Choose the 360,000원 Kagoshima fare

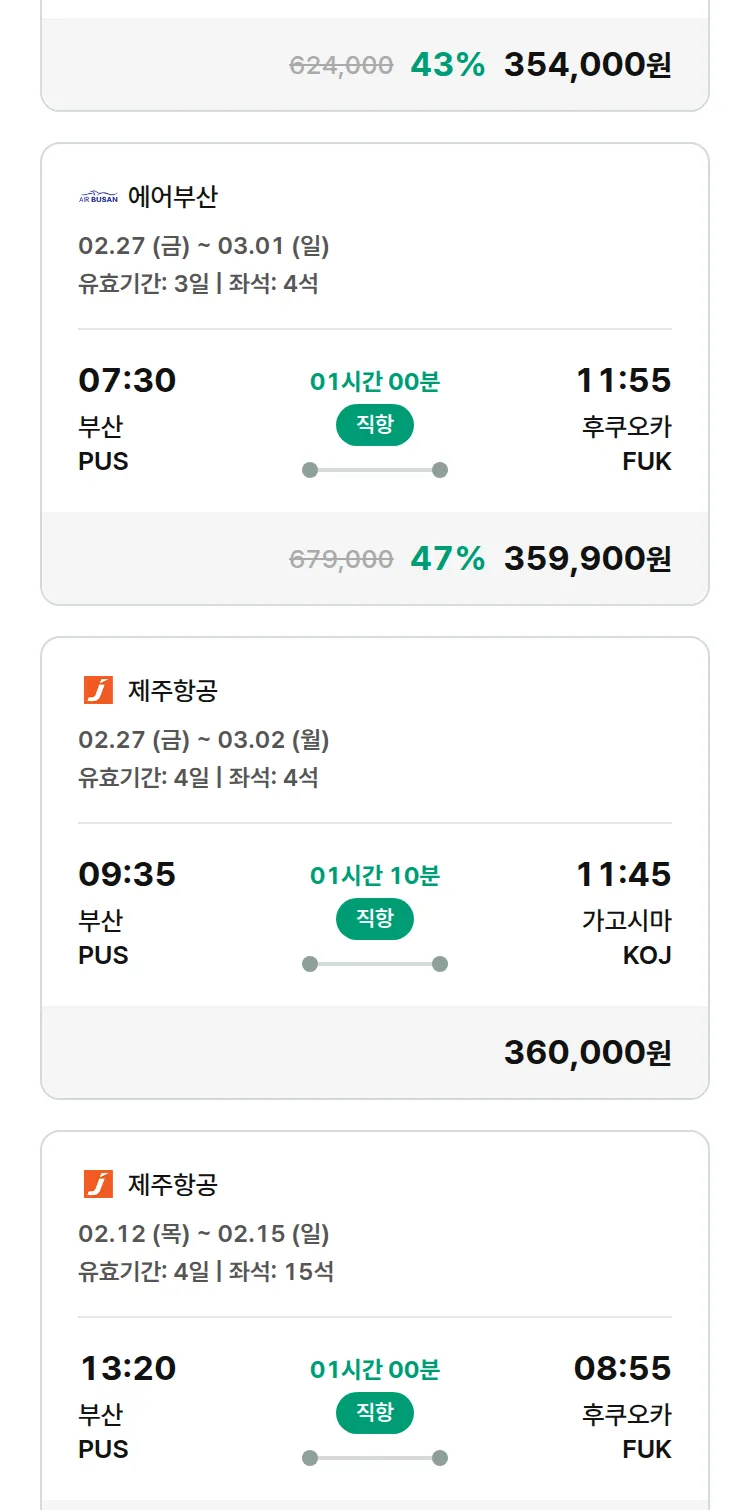(587, 1052)
